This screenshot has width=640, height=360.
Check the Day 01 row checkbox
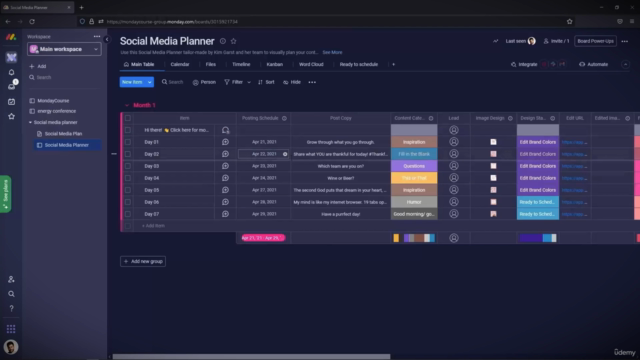128,142
